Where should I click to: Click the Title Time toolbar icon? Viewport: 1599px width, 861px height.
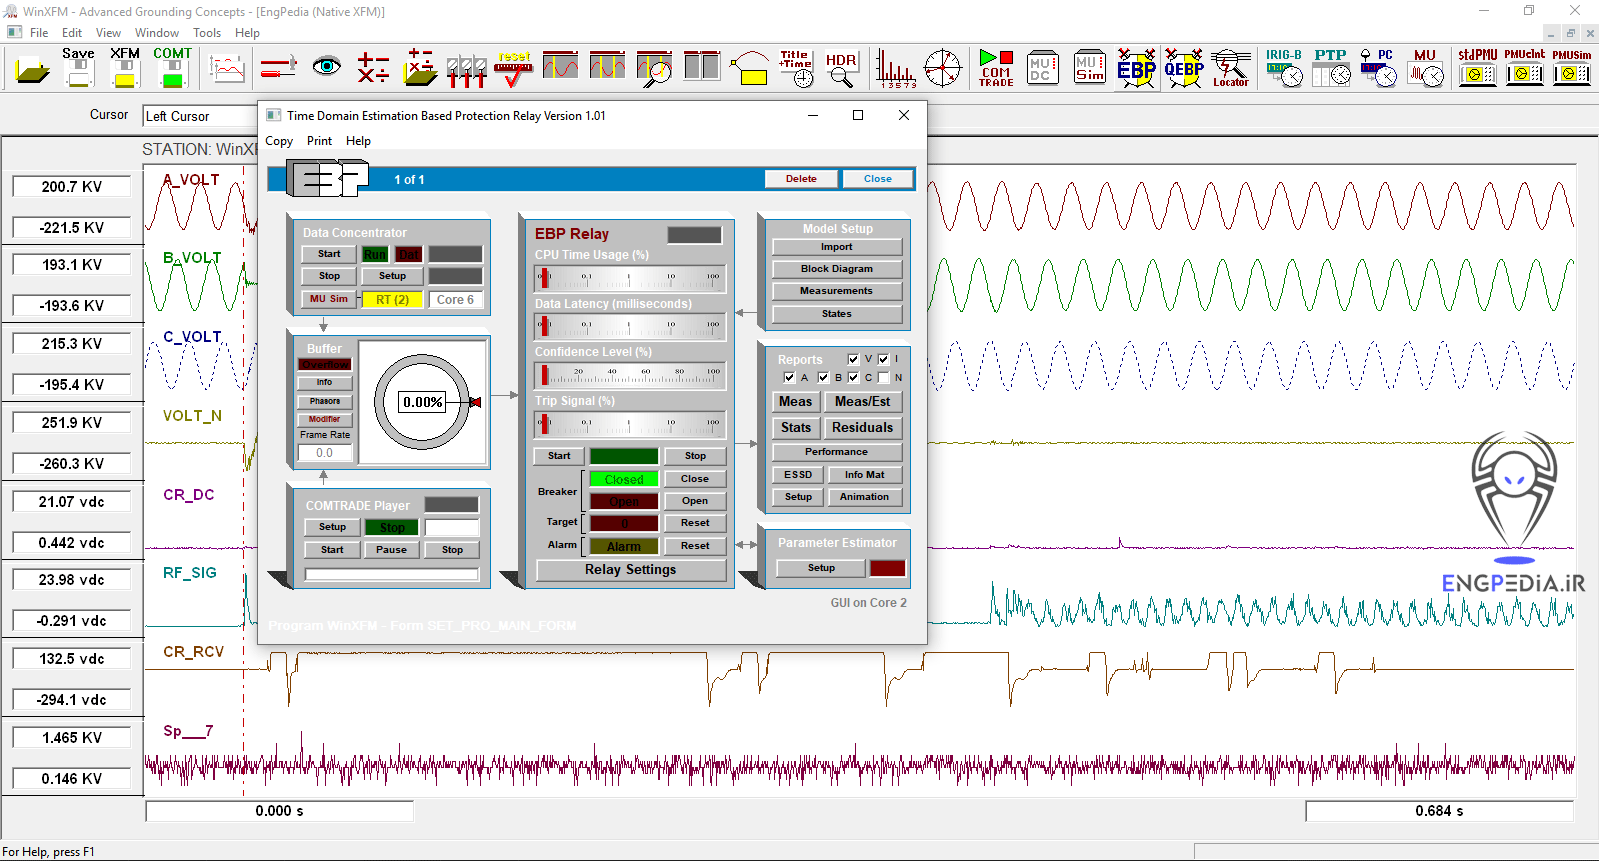click(x=796, y=68)
